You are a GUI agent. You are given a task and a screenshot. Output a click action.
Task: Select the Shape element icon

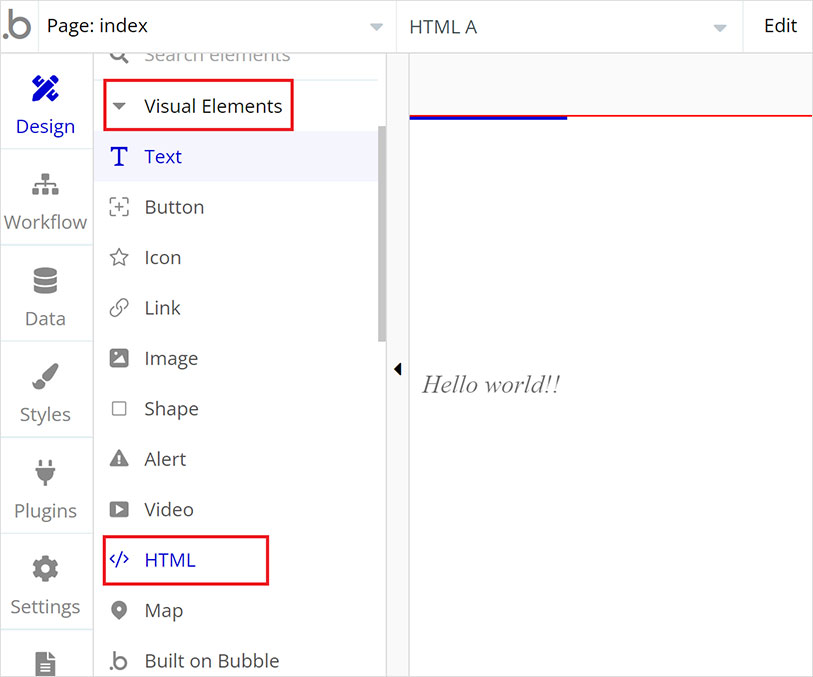coord(119,408)
